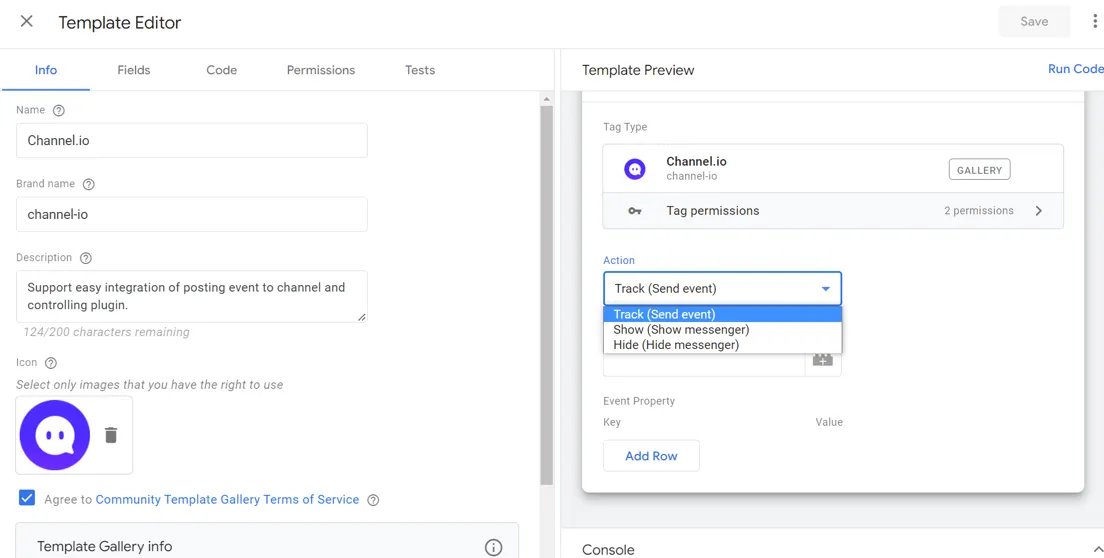Click the Brand name input field
Image resolution: width=1104 pixels, height=558 pixels.
(x=192, y=214)
